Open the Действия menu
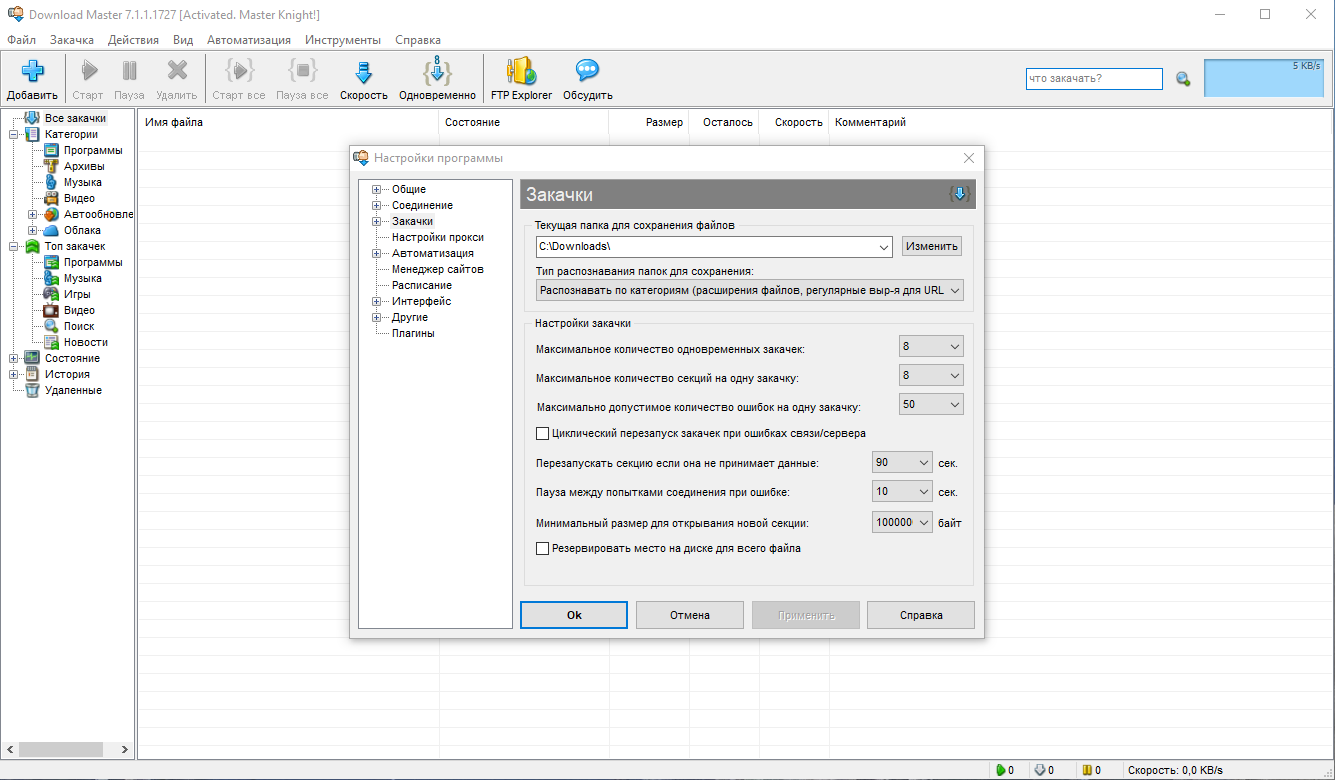Screen dimensions: 1335x780 pyautogui.click(x=133, y=40)
